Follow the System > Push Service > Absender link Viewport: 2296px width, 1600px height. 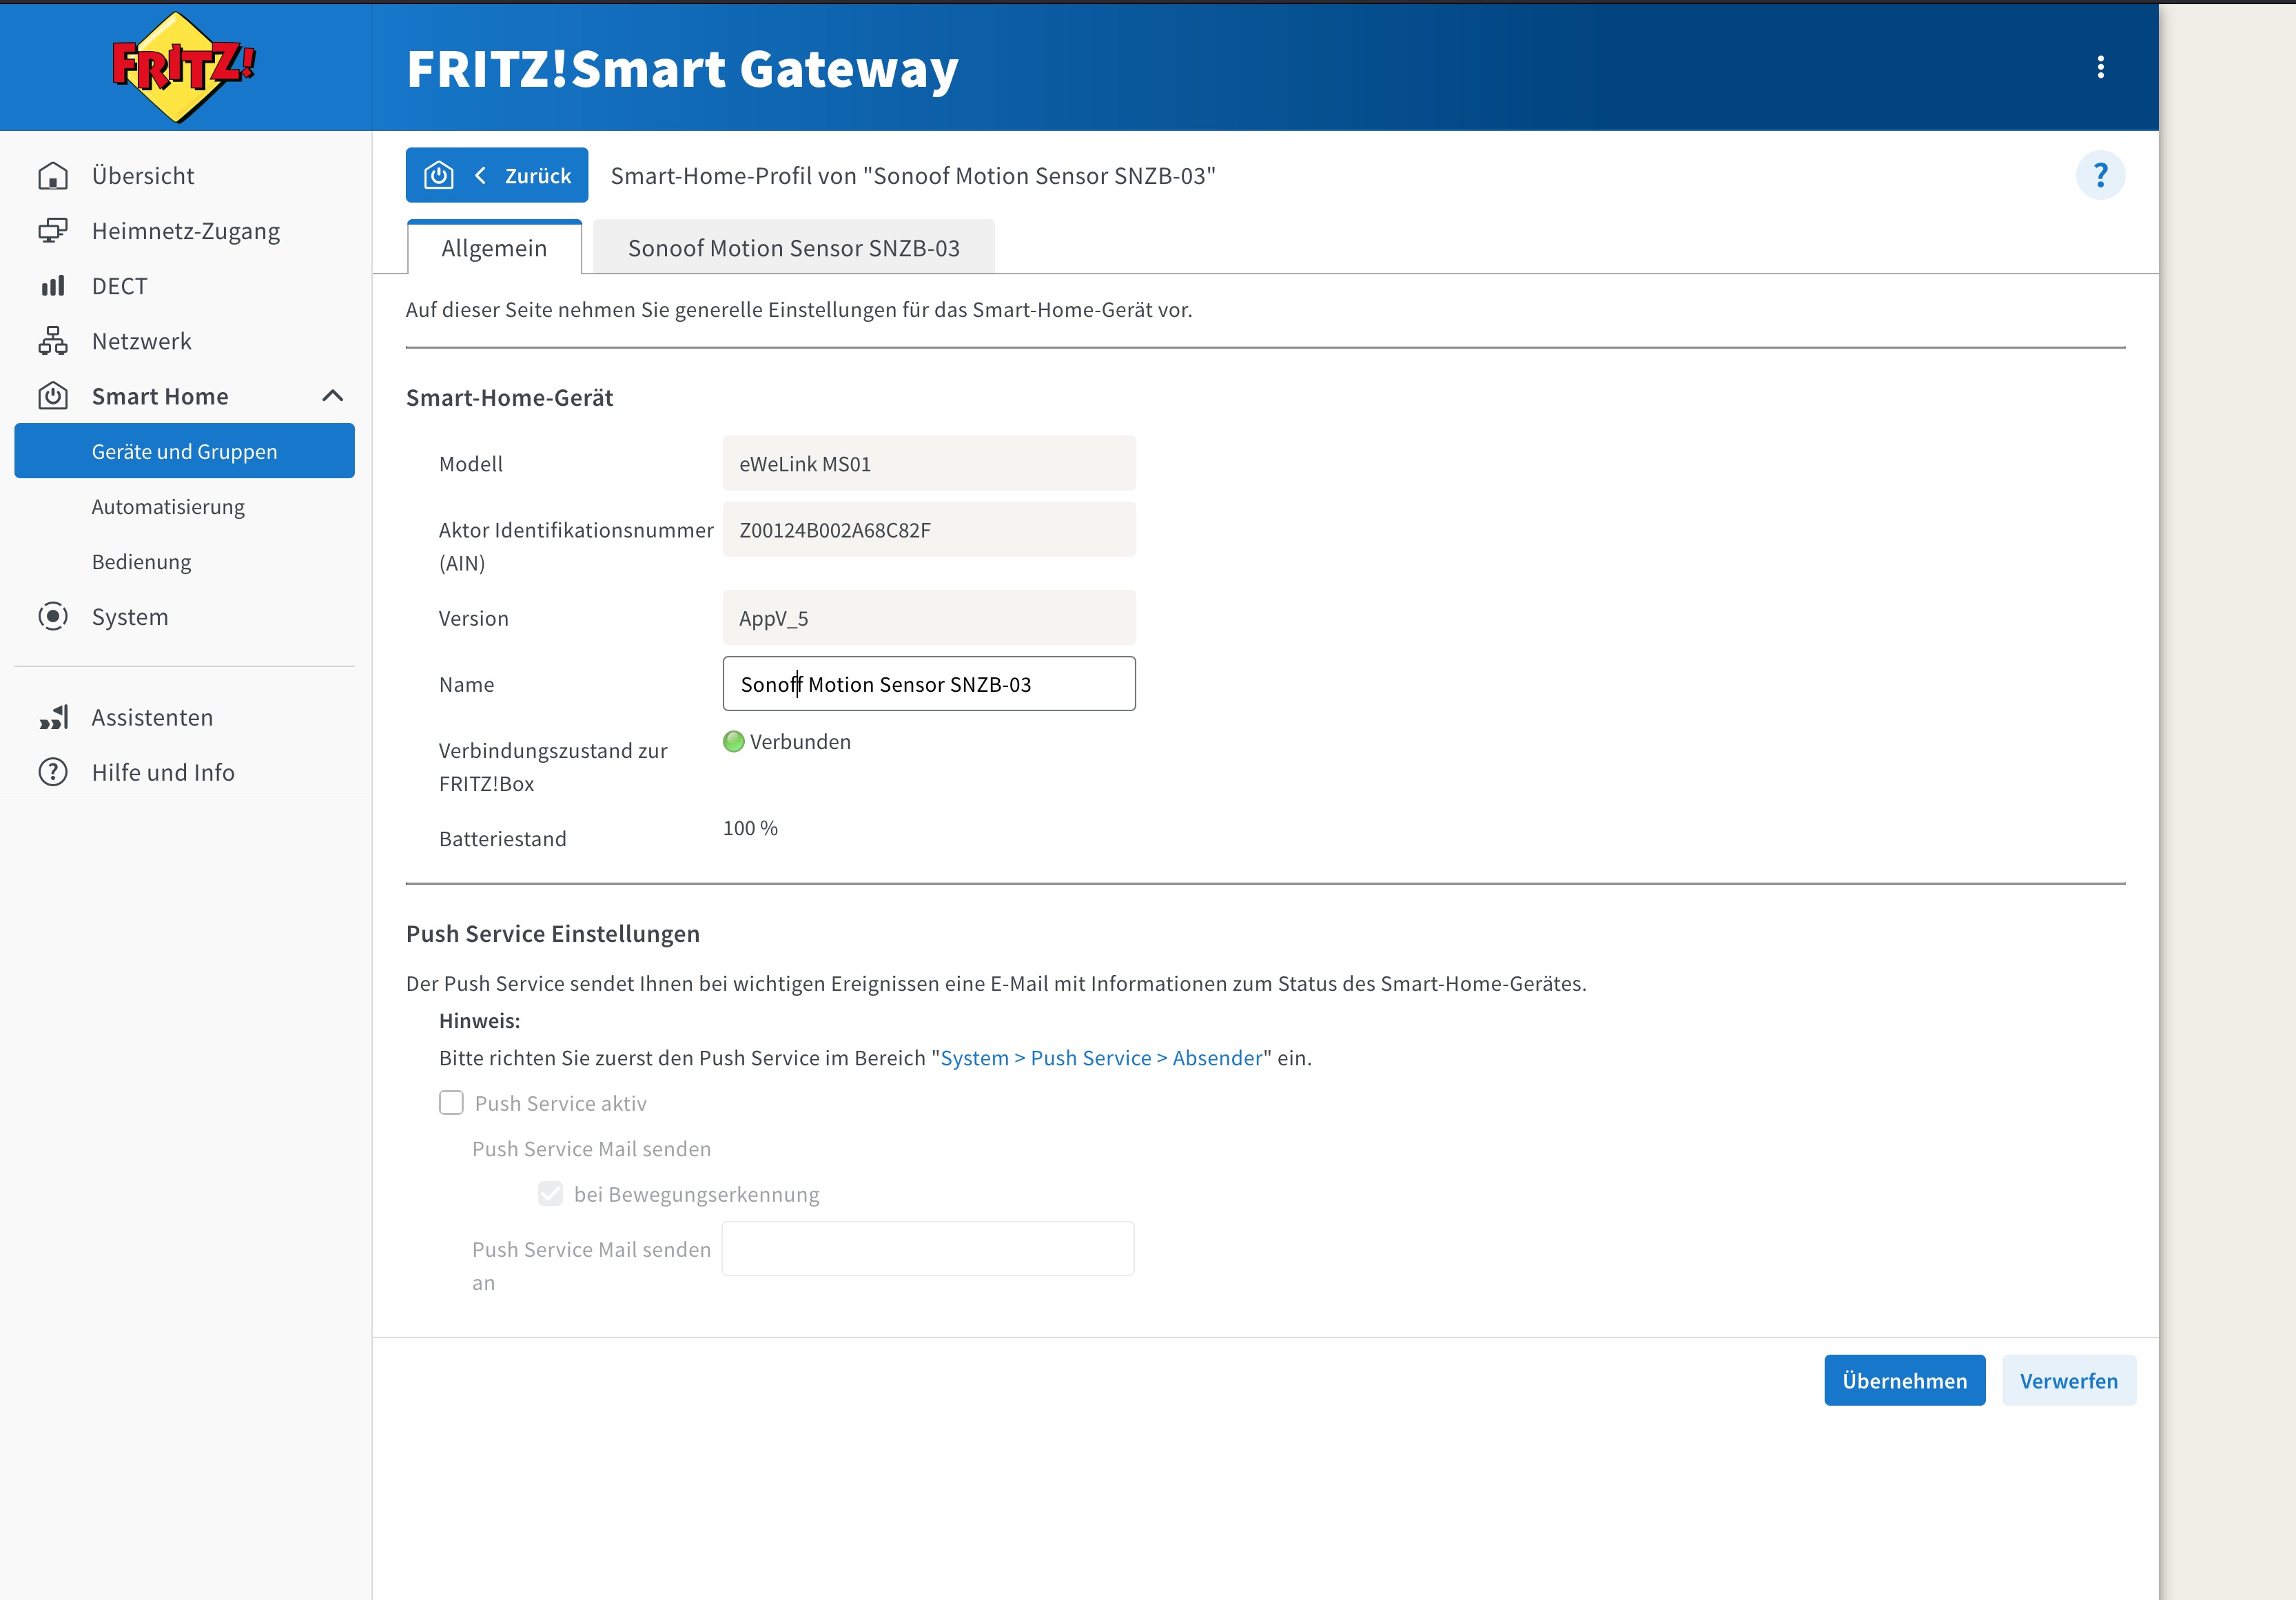[1101, 1058]
